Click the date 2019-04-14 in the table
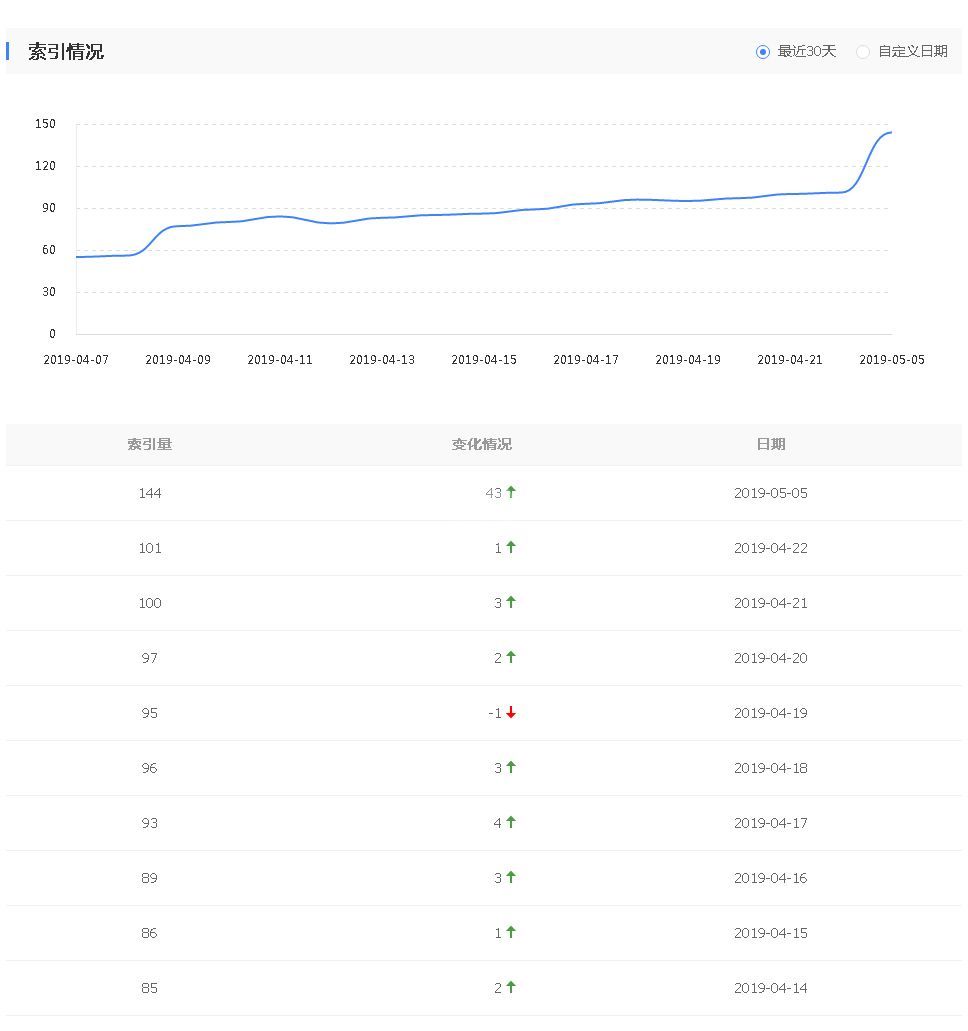 click(x=771, y=988)
